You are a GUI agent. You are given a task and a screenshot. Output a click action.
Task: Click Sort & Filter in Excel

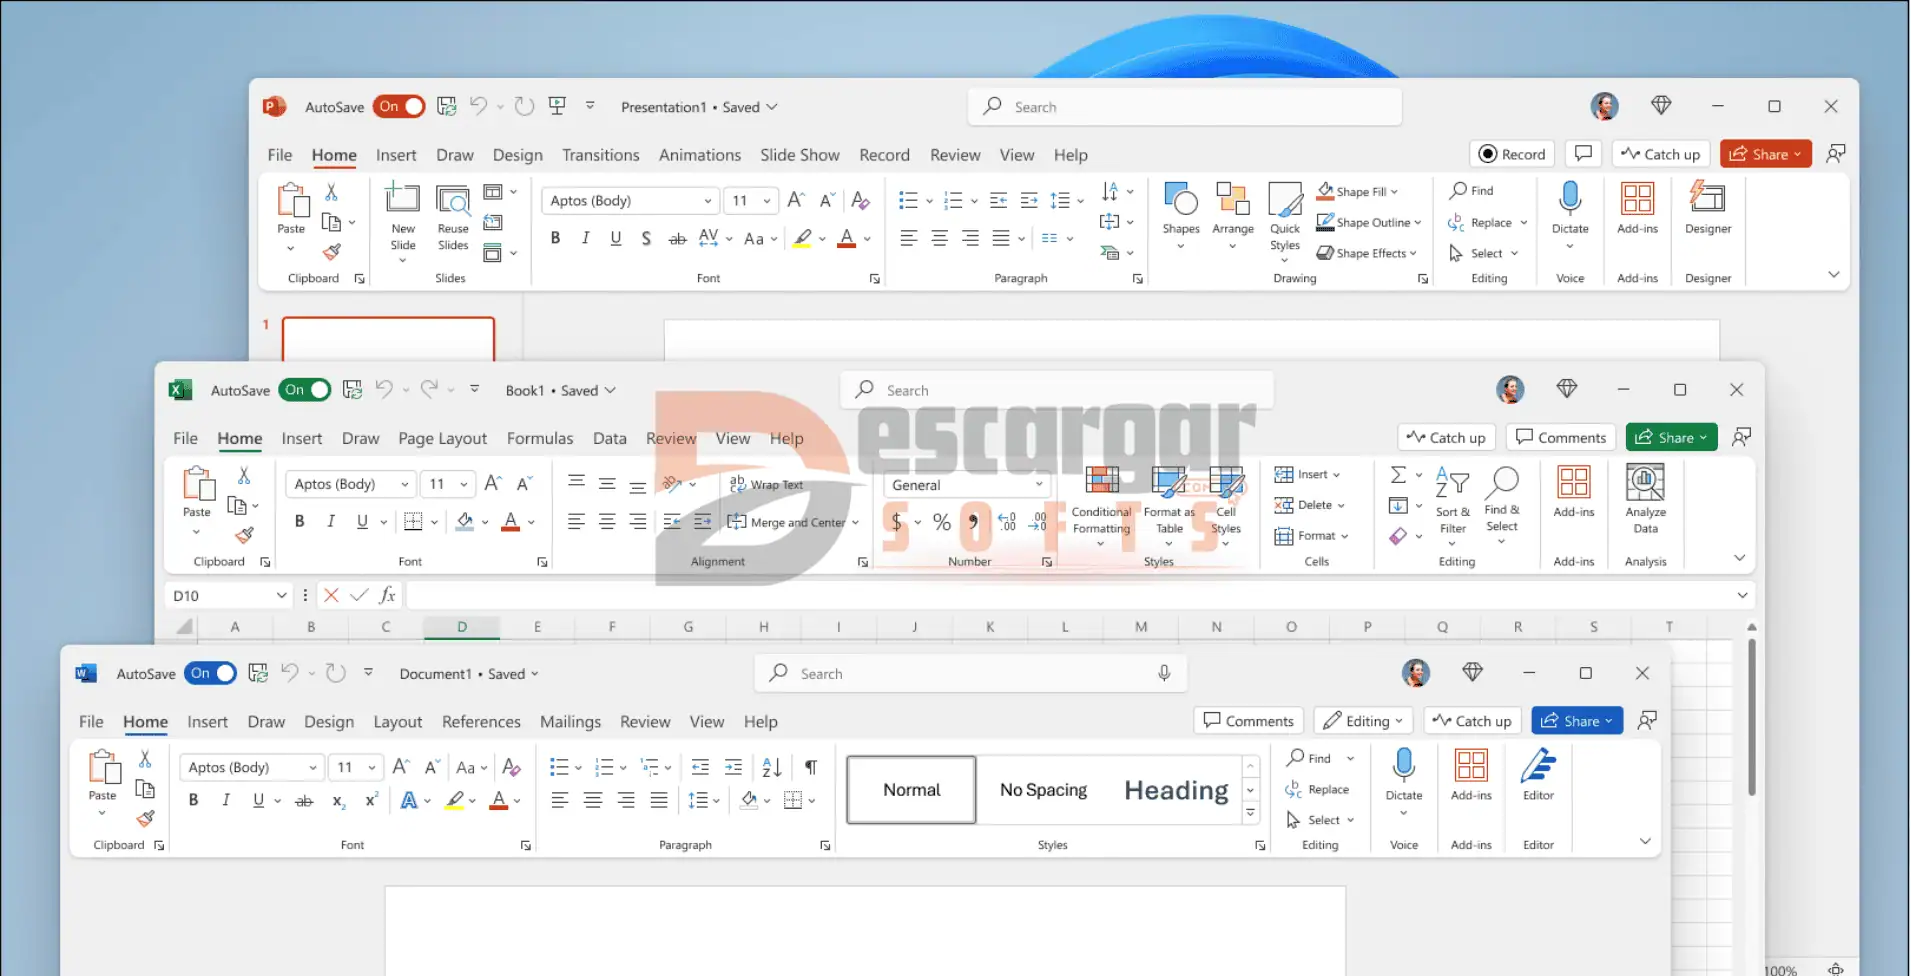[x=1453, y=506]
